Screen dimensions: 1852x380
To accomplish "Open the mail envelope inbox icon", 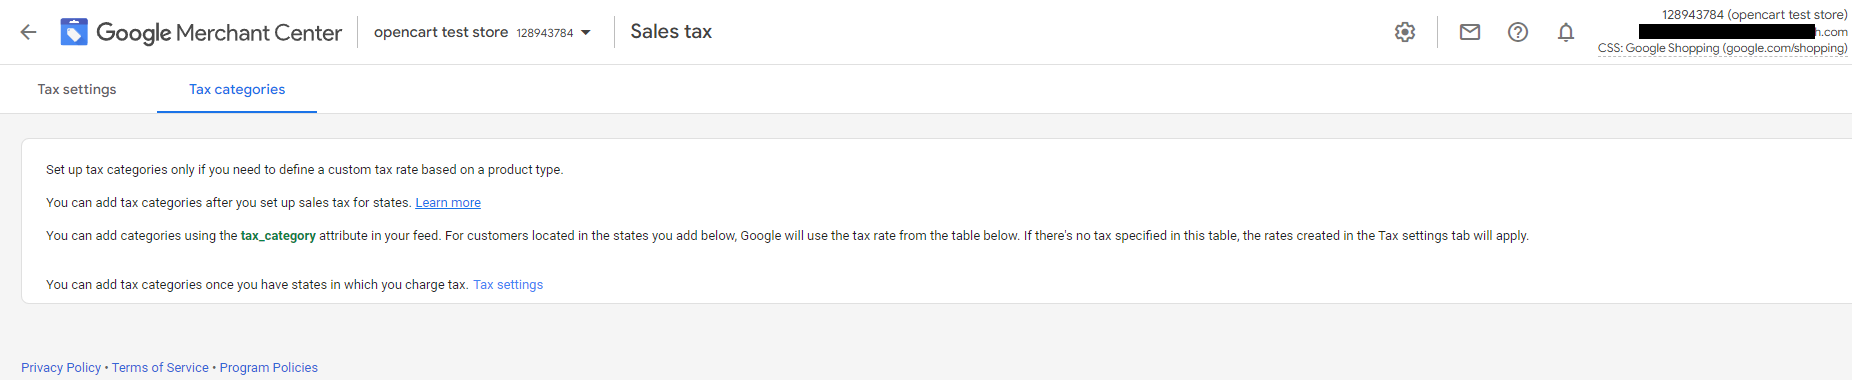I will (1470, 32).
